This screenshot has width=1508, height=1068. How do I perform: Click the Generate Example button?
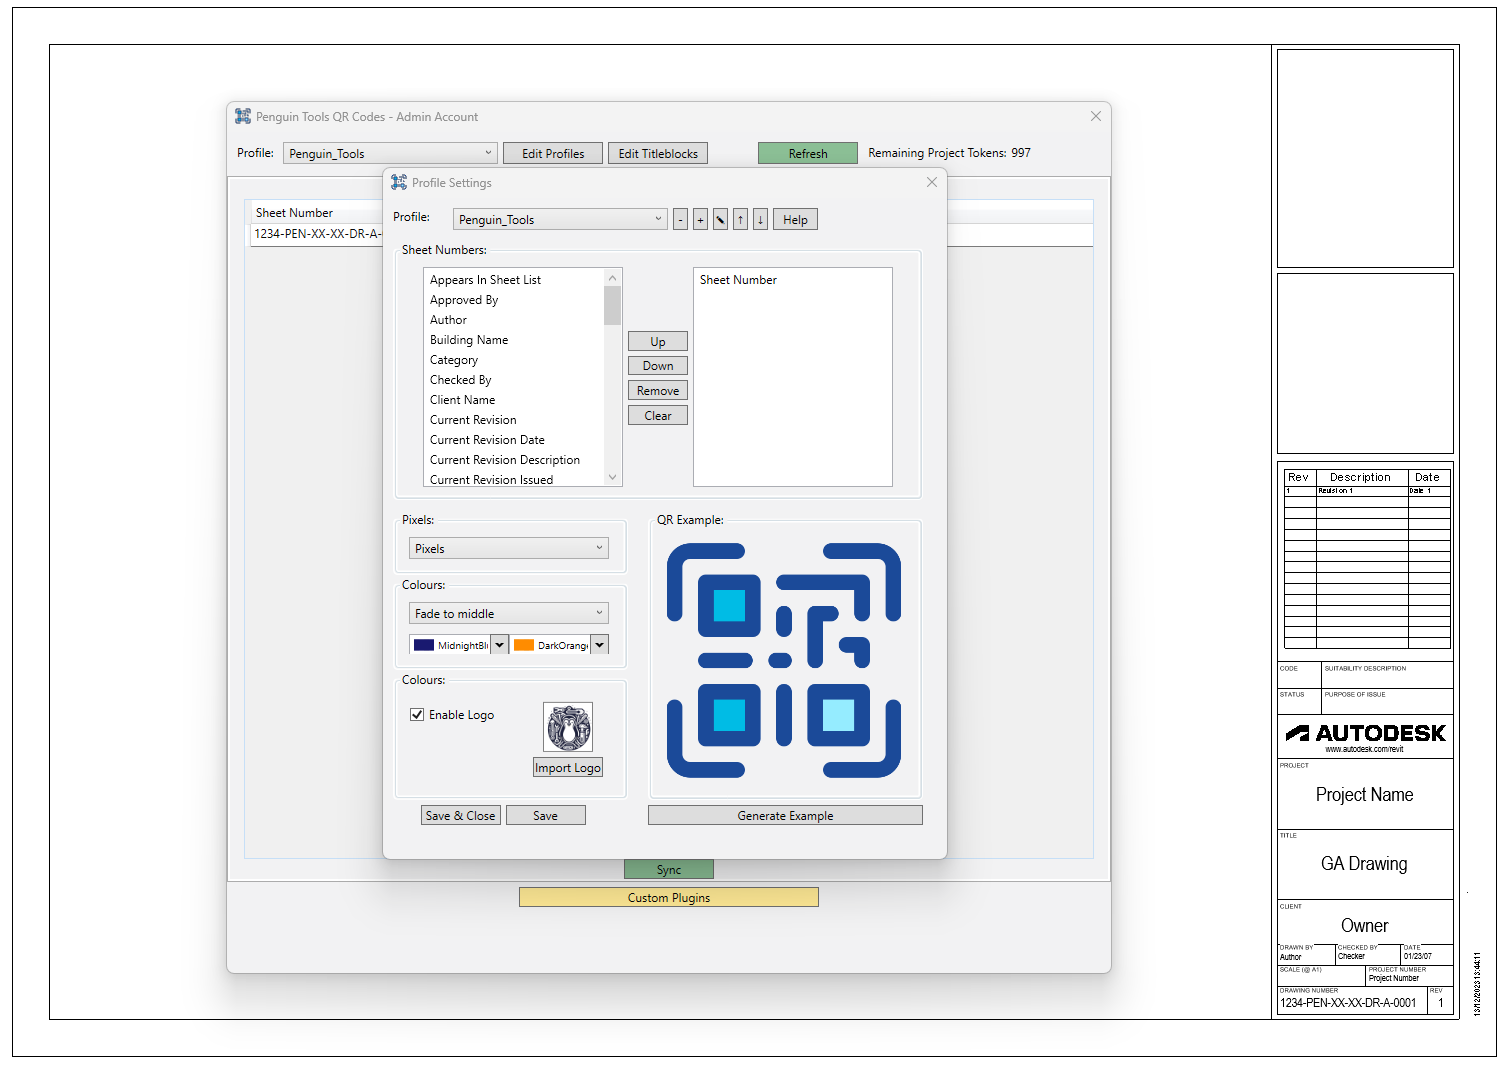pyautogui.click(x=785, y=815)
